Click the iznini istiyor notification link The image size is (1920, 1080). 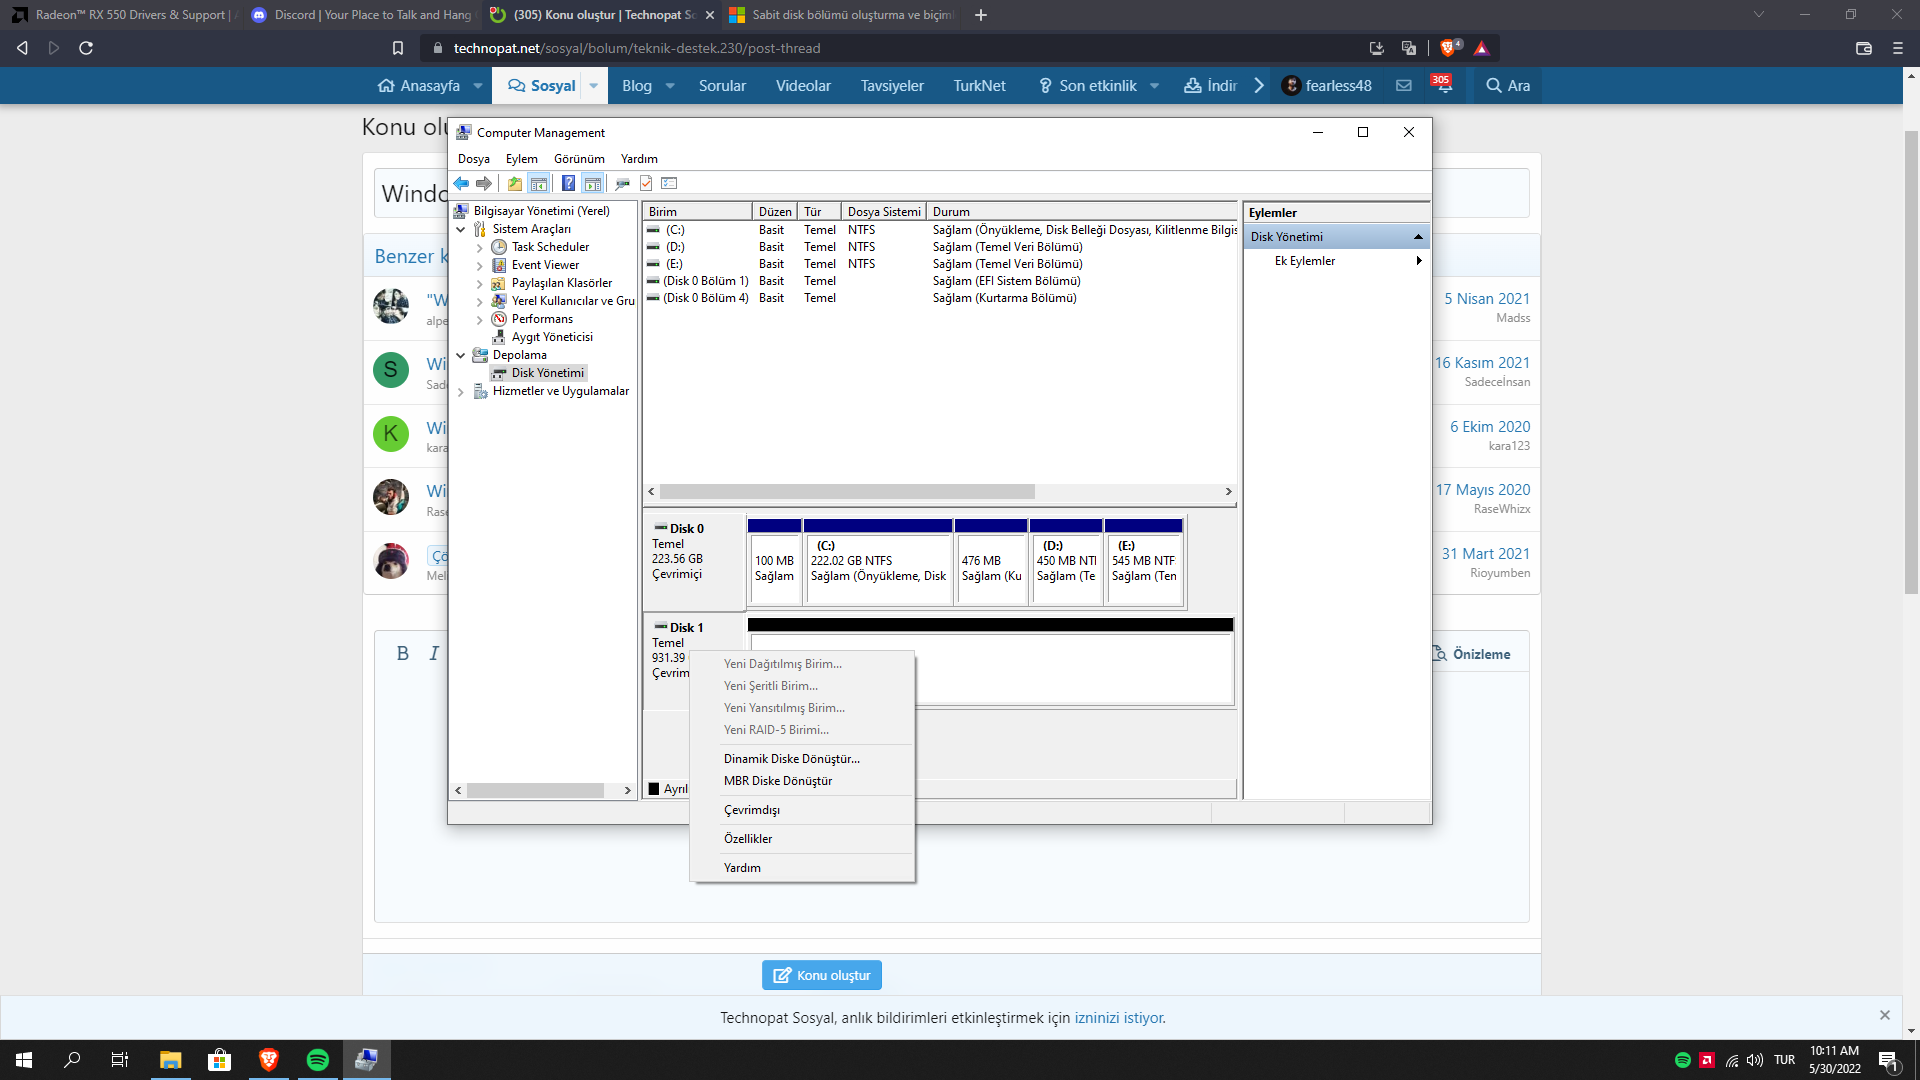1118,1018
